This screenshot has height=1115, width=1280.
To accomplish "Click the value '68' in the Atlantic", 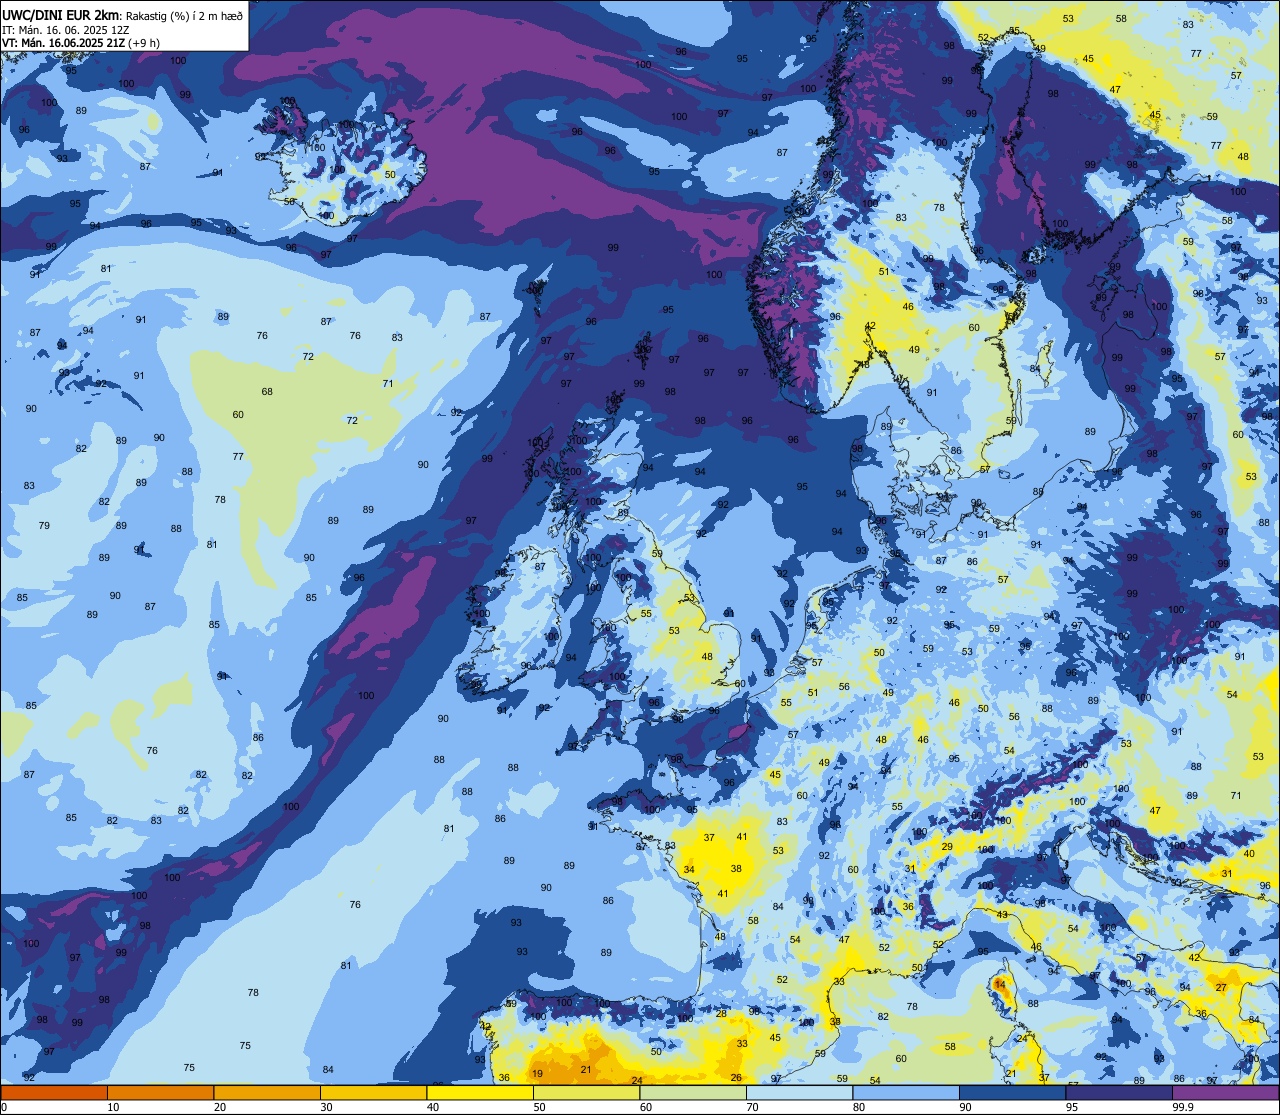I will (x=267, y=391).
